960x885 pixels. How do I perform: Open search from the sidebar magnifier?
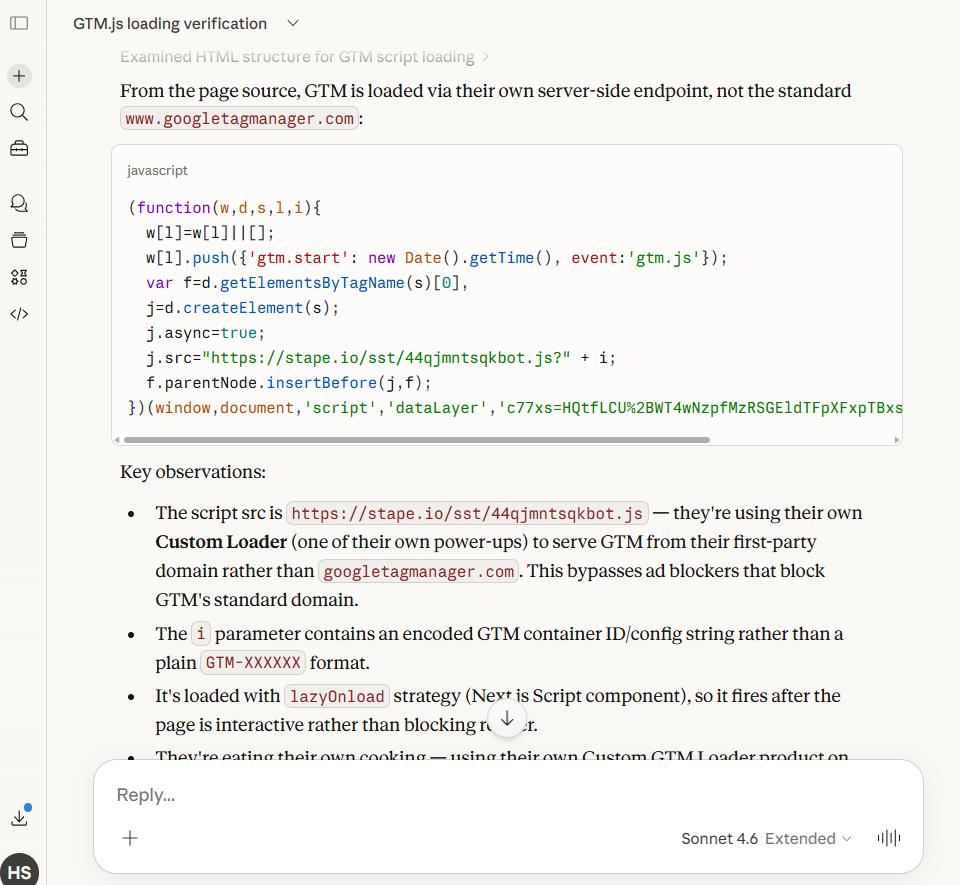coord(19,112)
